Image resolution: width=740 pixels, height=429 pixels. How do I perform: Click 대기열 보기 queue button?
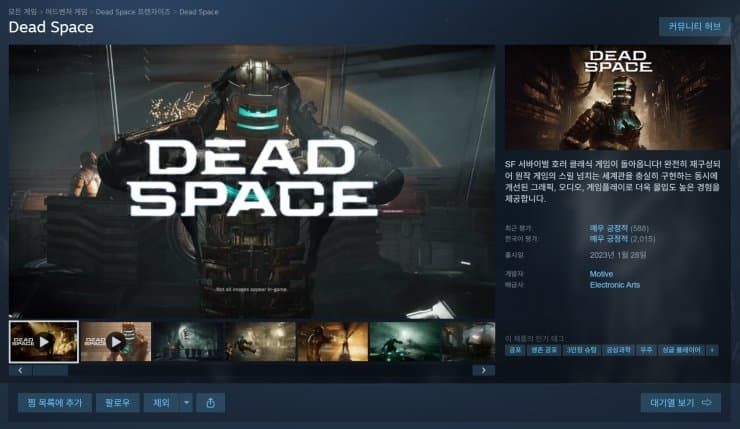click(x=681, y=403)
